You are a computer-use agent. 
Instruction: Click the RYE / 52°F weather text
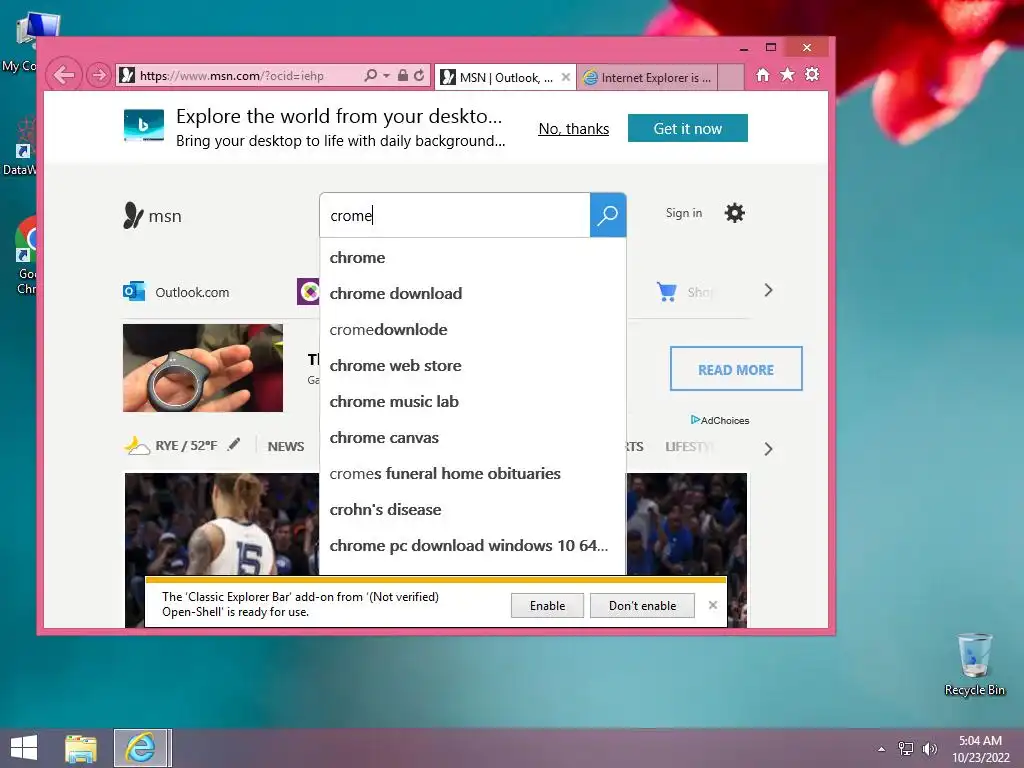point(186,445)
